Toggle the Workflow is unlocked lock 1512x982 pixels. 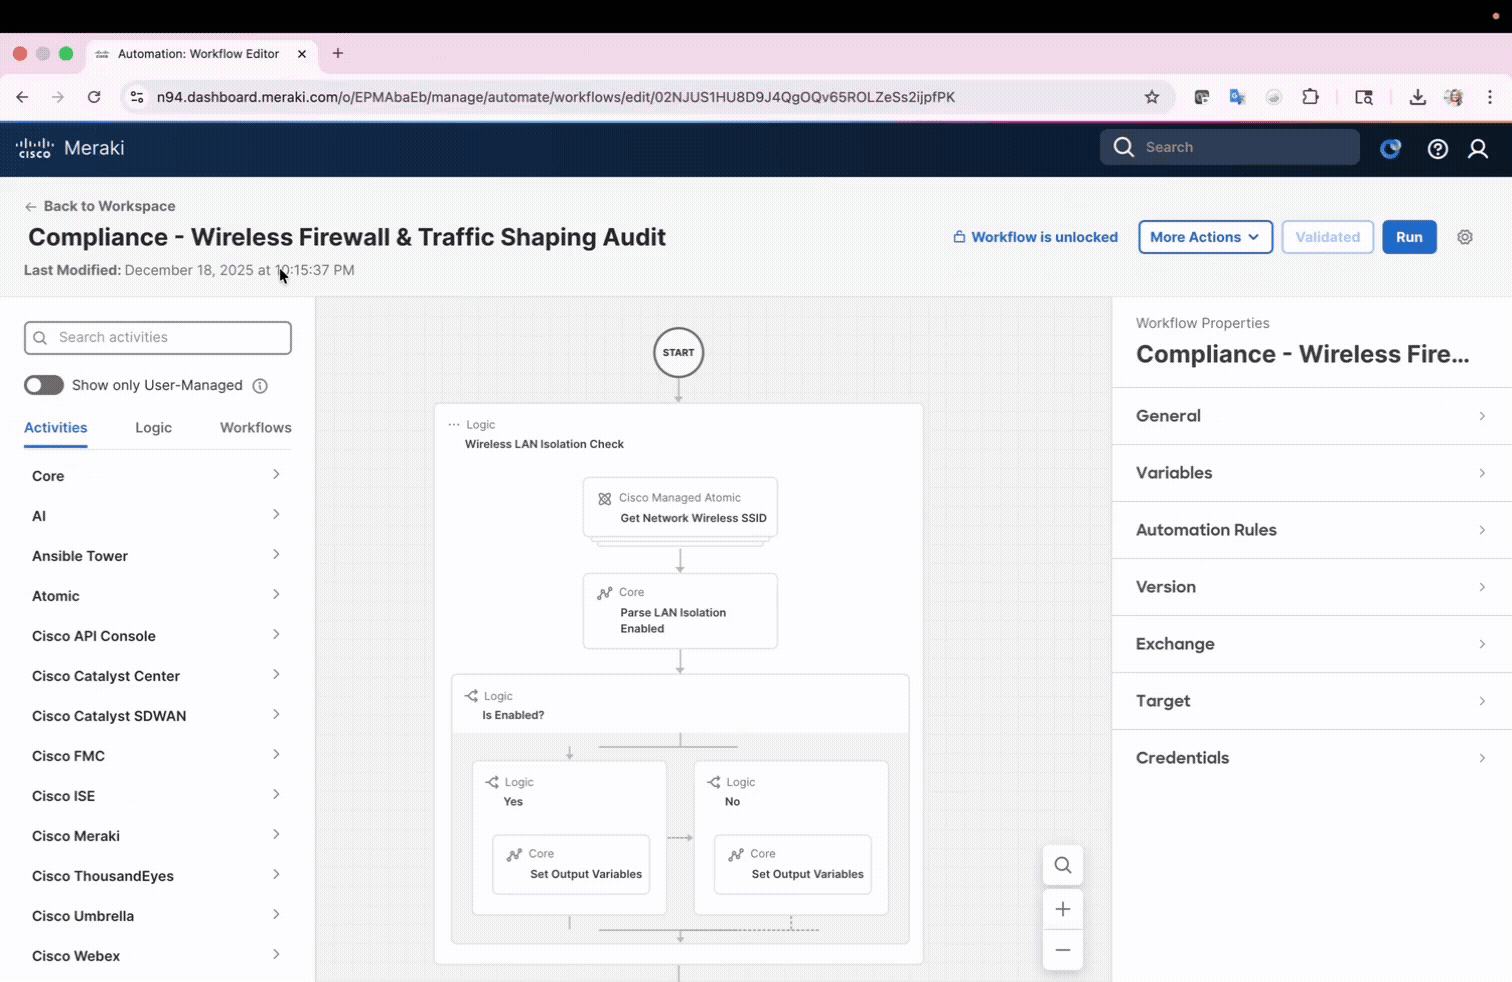[x=1035, y=237]
